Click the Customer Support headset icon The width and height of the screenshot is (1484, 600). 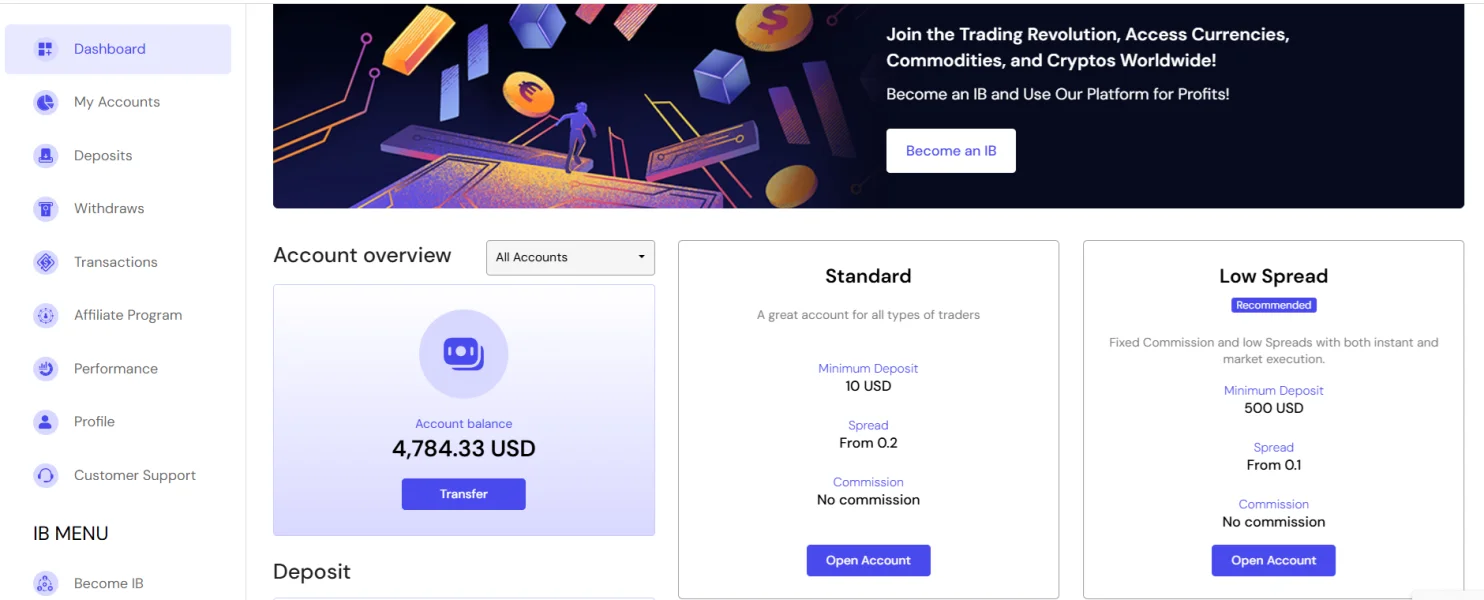point(45,475)
